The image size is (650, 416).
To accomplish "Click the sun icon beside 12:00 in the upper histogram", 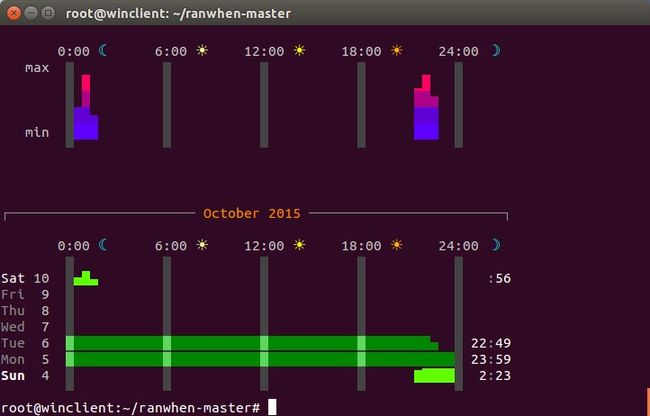I will [x=299, y=51].
